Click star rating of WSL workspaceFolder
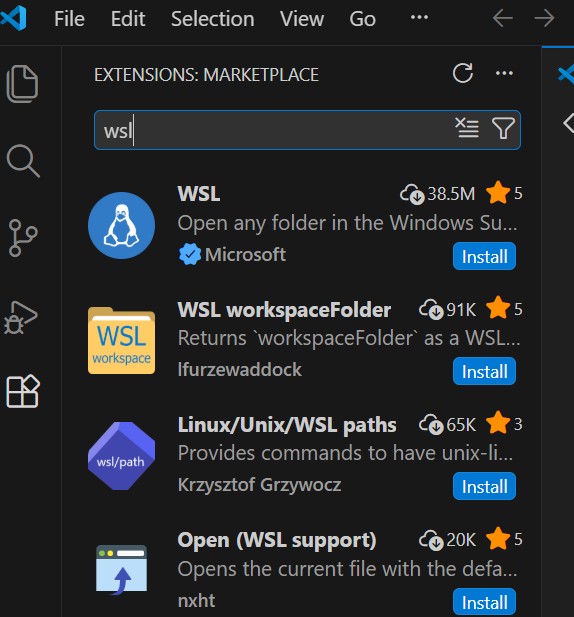Image resolution: width=574 pixels, height=617 pixels. (x=504, y=309)
